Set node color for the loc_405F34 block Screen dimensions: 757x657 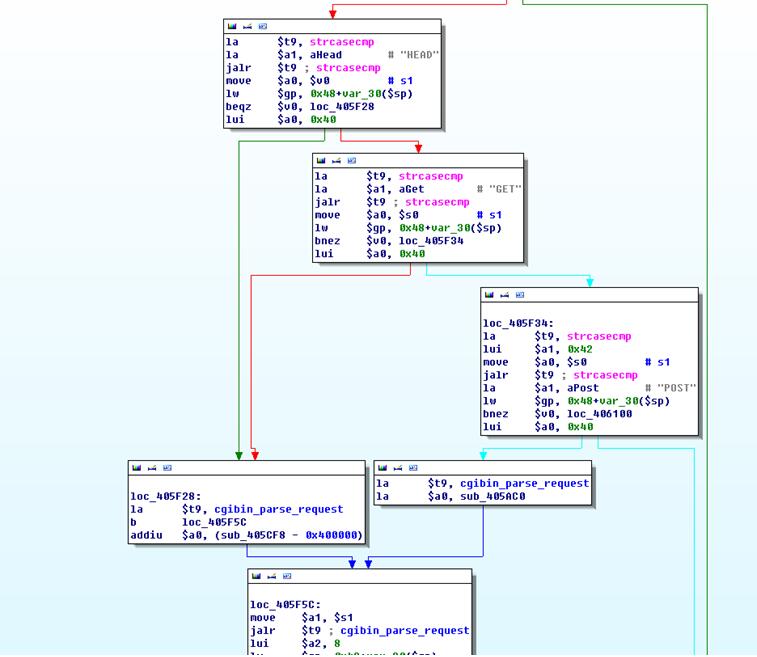[489, 295]
